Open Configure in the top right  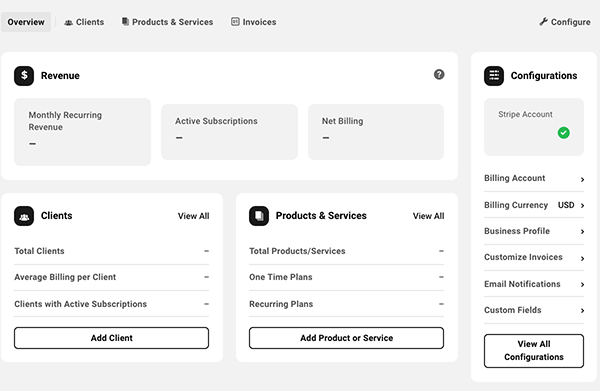565,22
